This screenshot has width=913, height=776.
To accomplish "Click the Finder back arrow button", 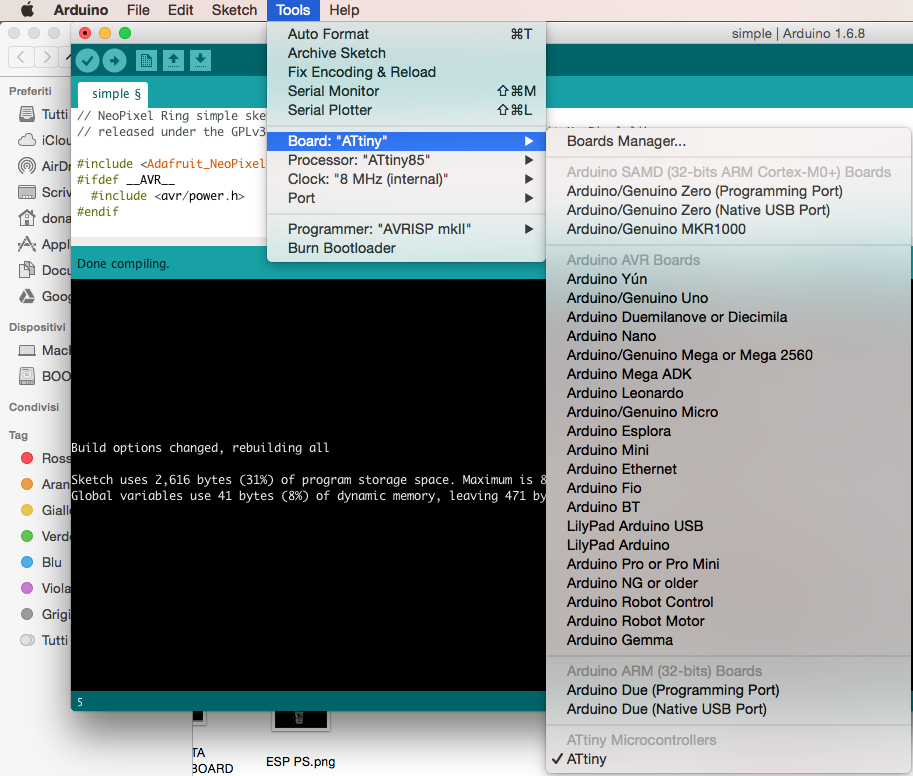I will tap(21, 57).
